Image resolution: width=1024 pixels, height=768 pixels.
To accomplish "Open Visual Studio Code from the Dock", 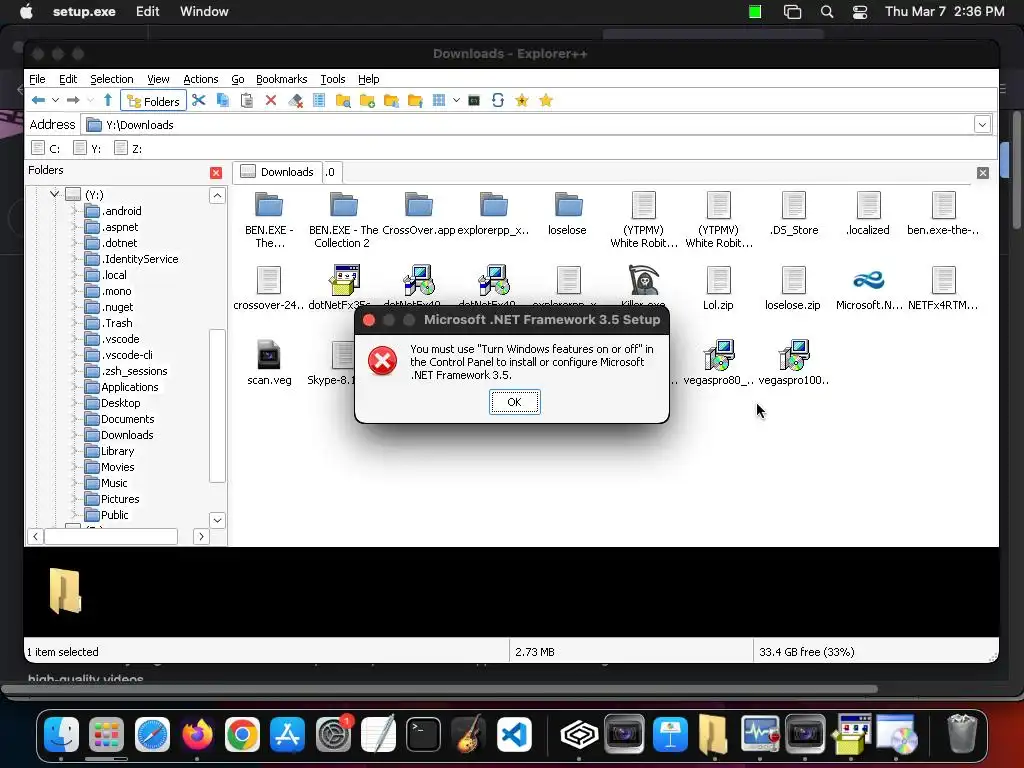I will click(x=514, y=735).
